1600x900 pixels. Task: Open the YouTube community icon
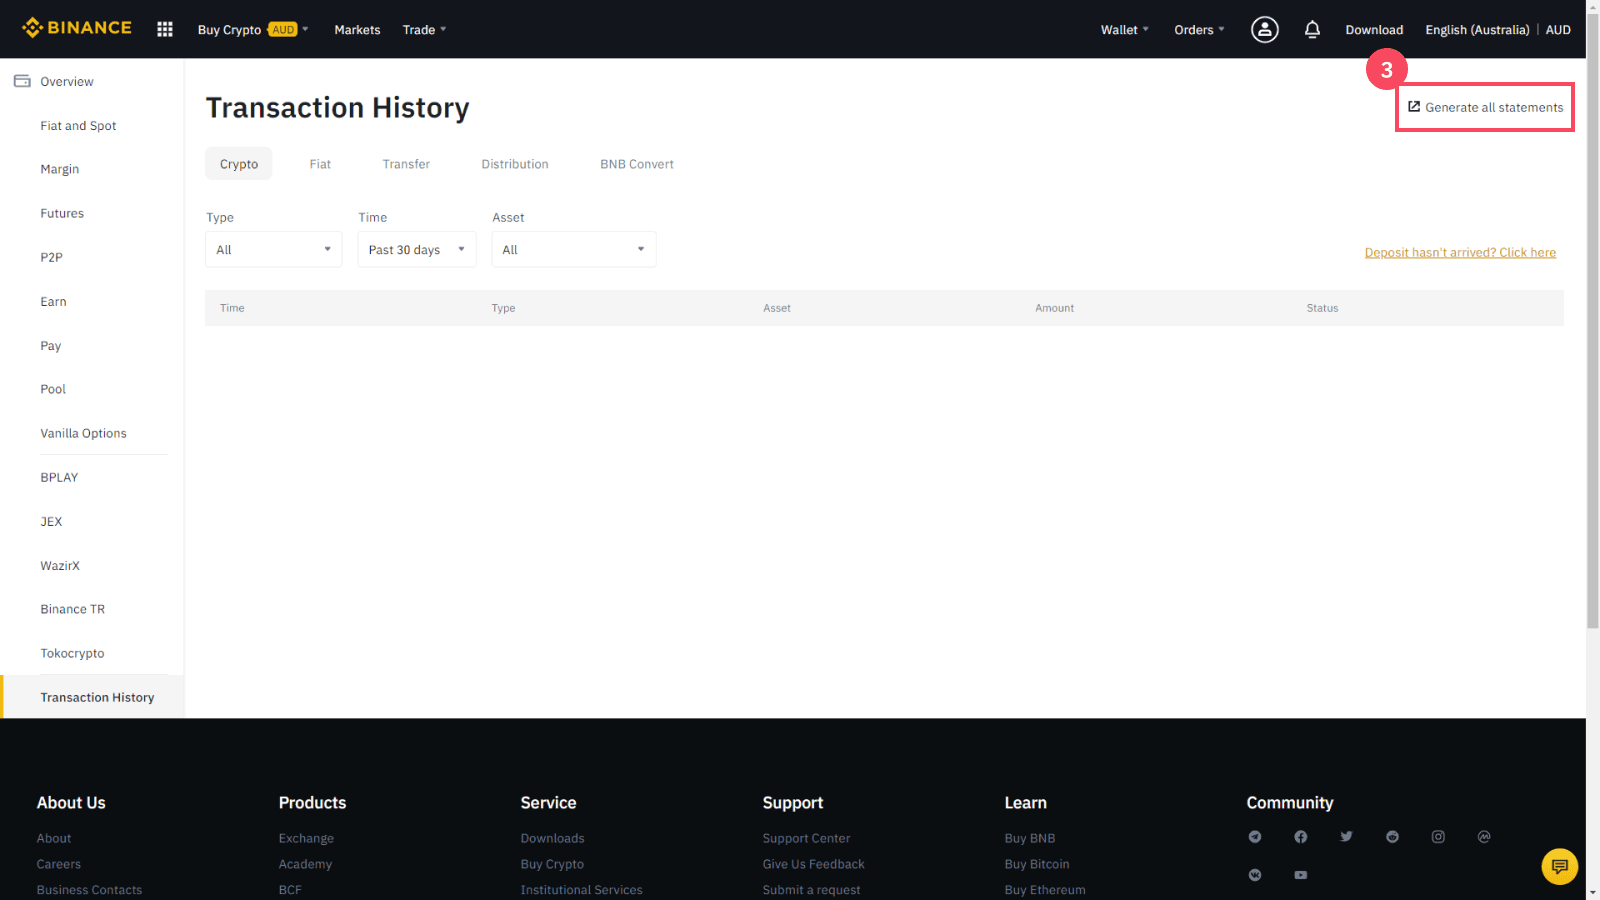[x=1301, y=875]
